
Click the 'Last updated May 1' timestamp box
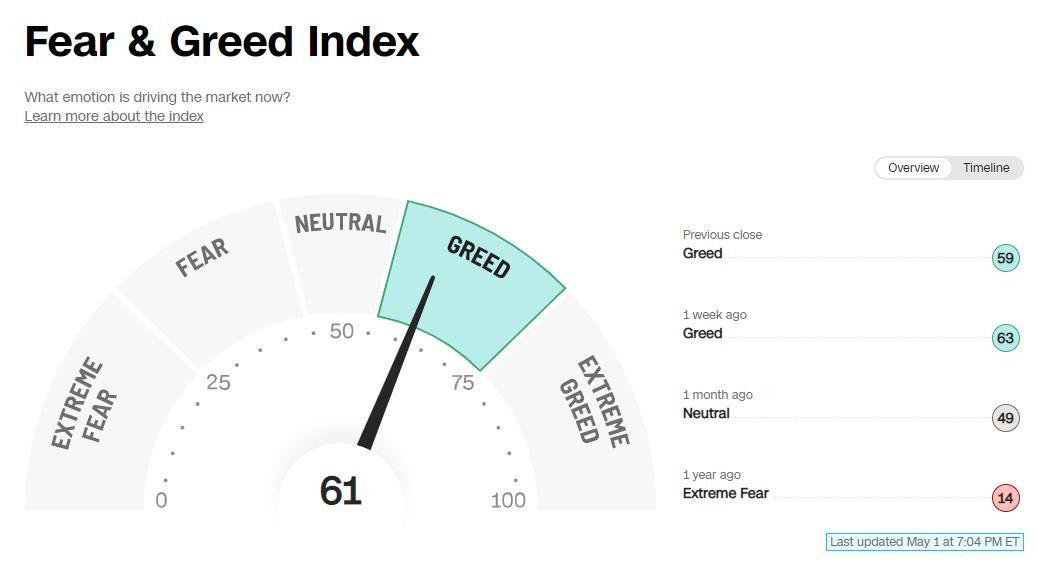(x=925, y=542)
